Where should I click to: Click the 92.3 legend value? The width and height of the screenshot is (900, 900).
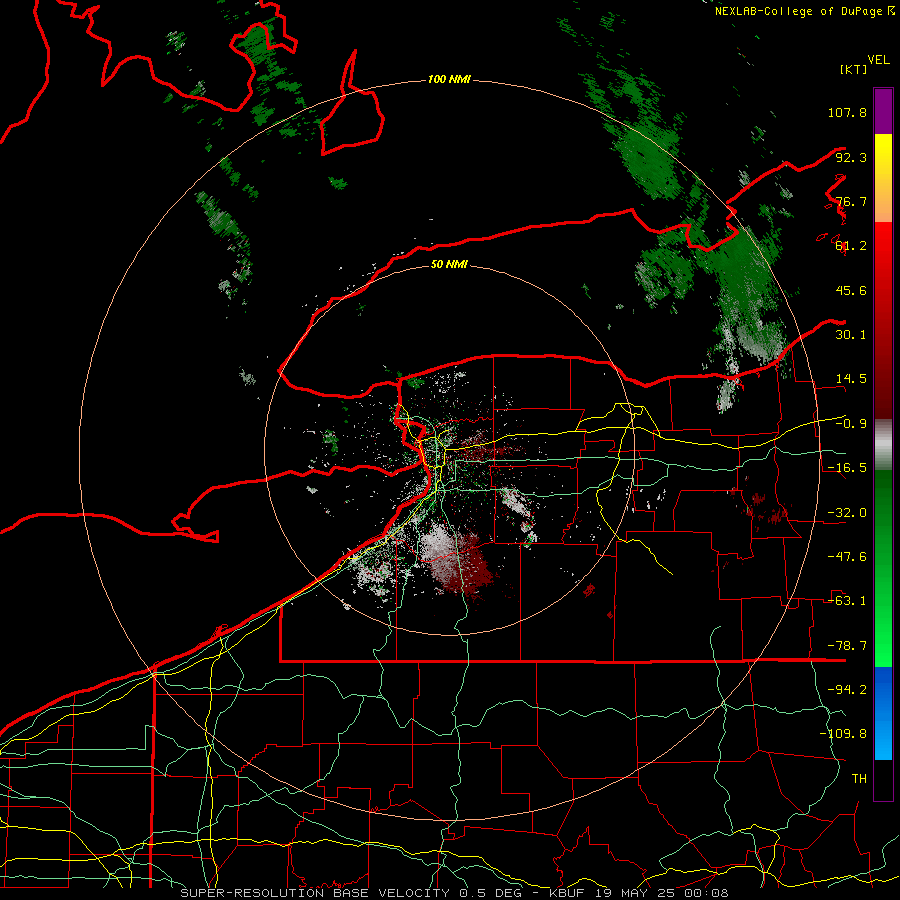851,157
